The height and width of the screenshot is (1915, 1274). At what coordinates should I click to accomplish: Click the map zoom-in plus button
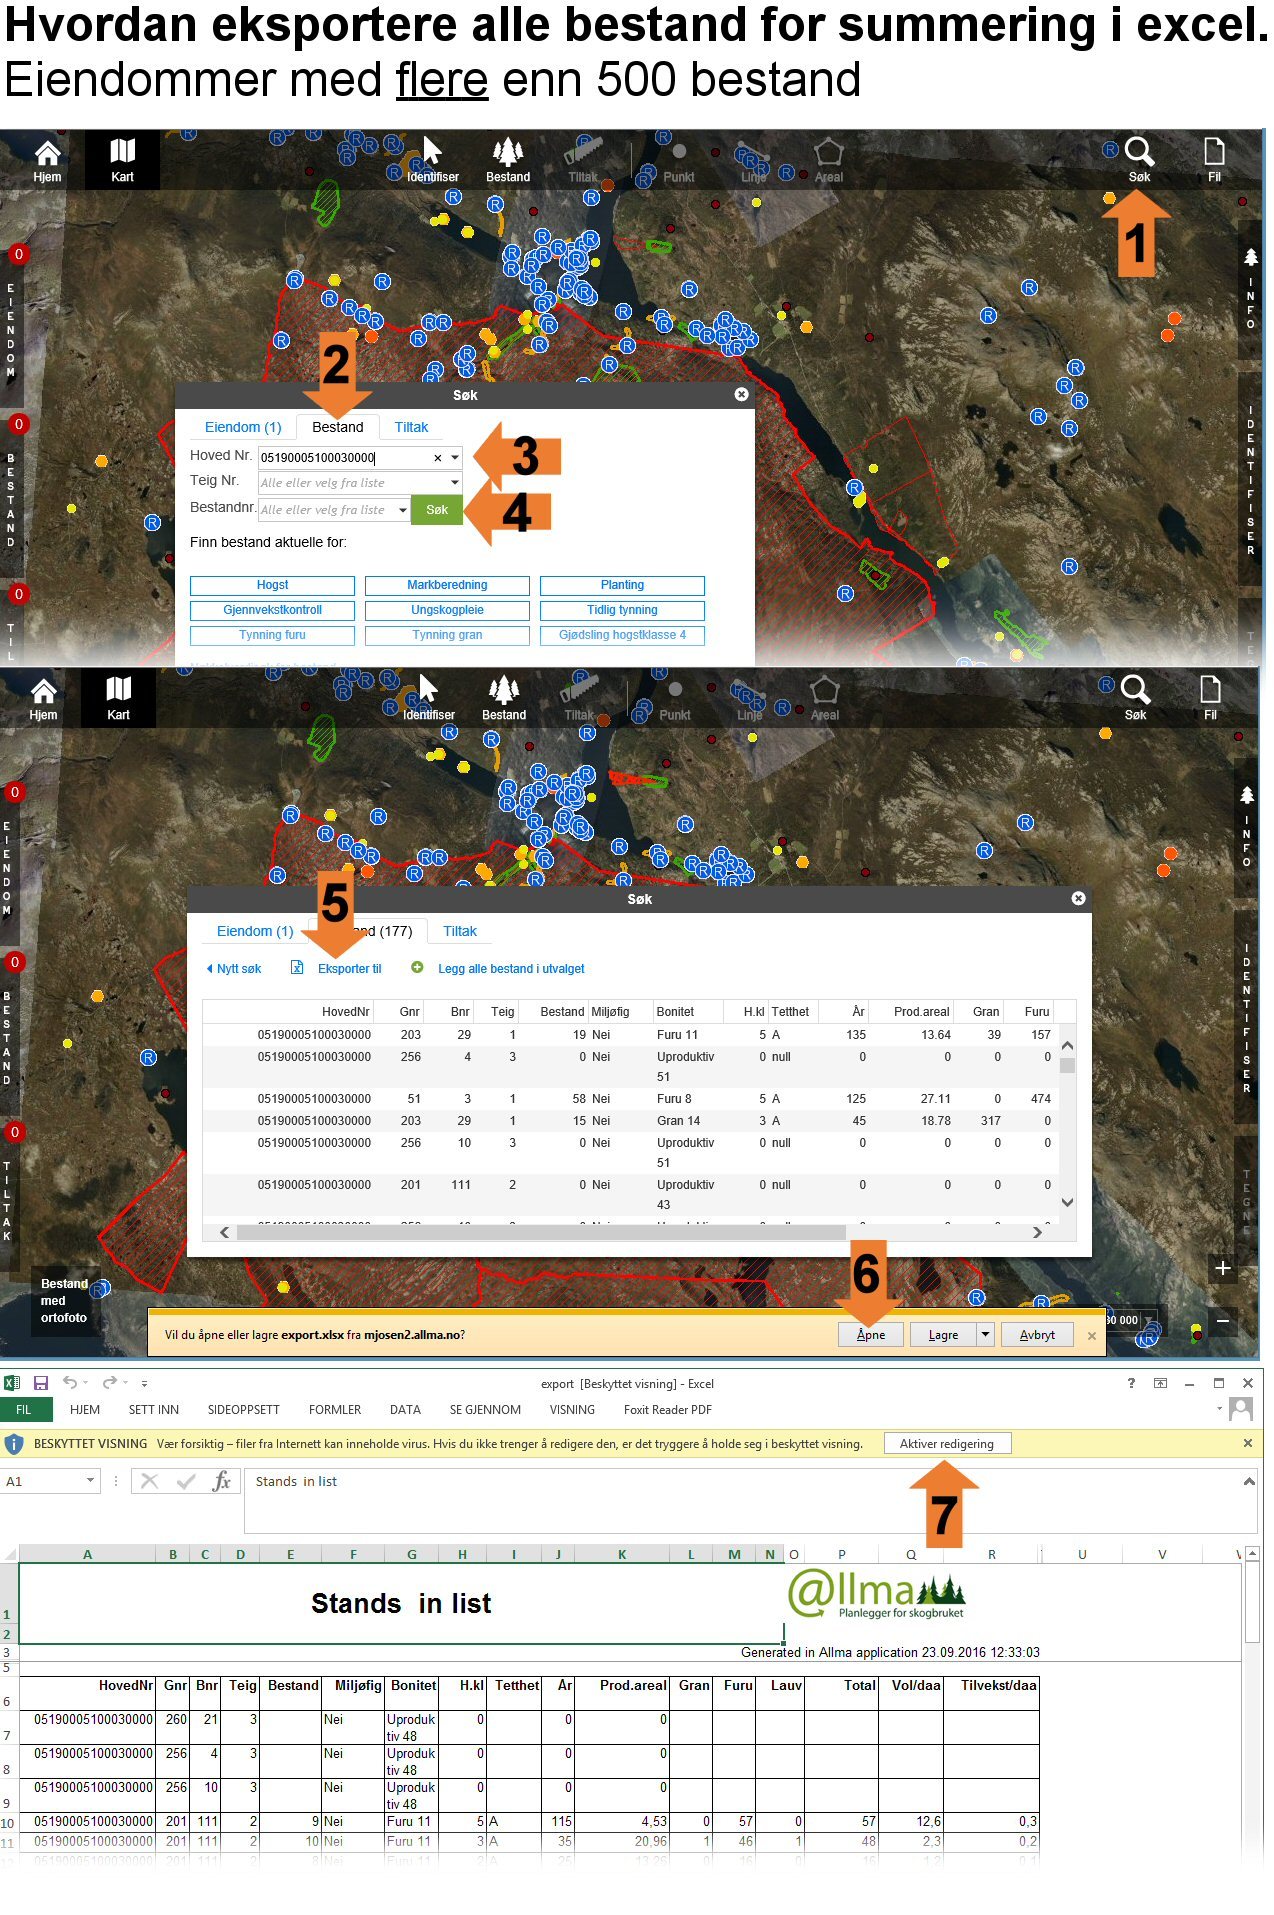point(1222,1268)
